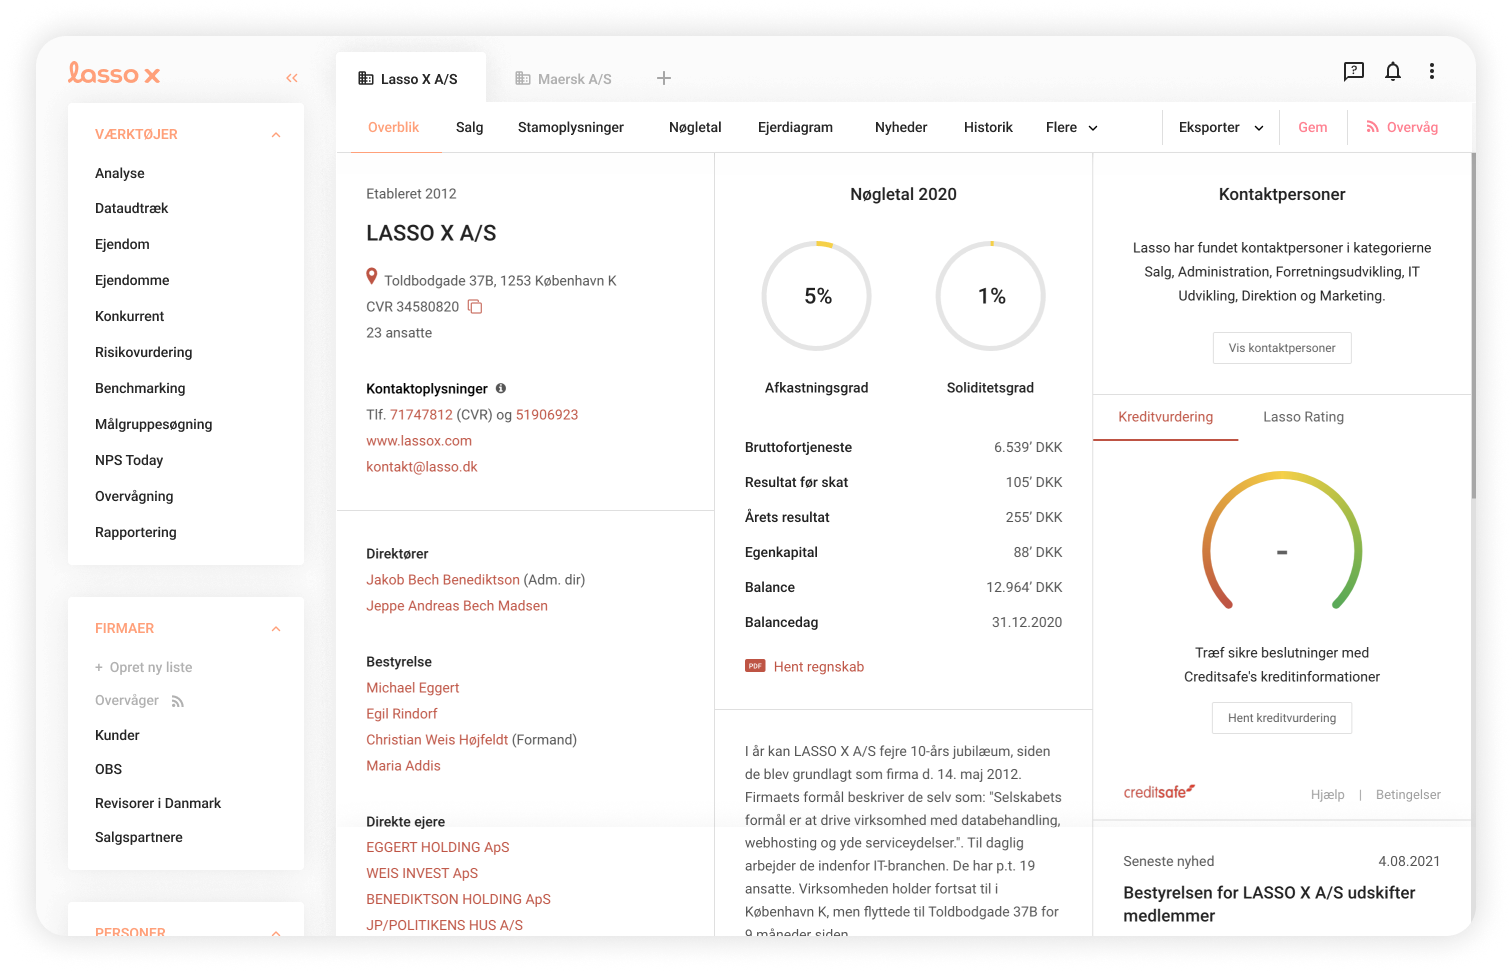Click the map pin address icon
This screenshot has width=1512, height=972.
[372, 277]
